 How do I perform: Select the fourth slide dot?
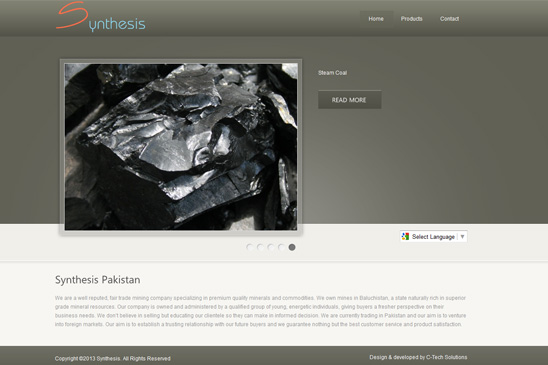coord(281,247)
